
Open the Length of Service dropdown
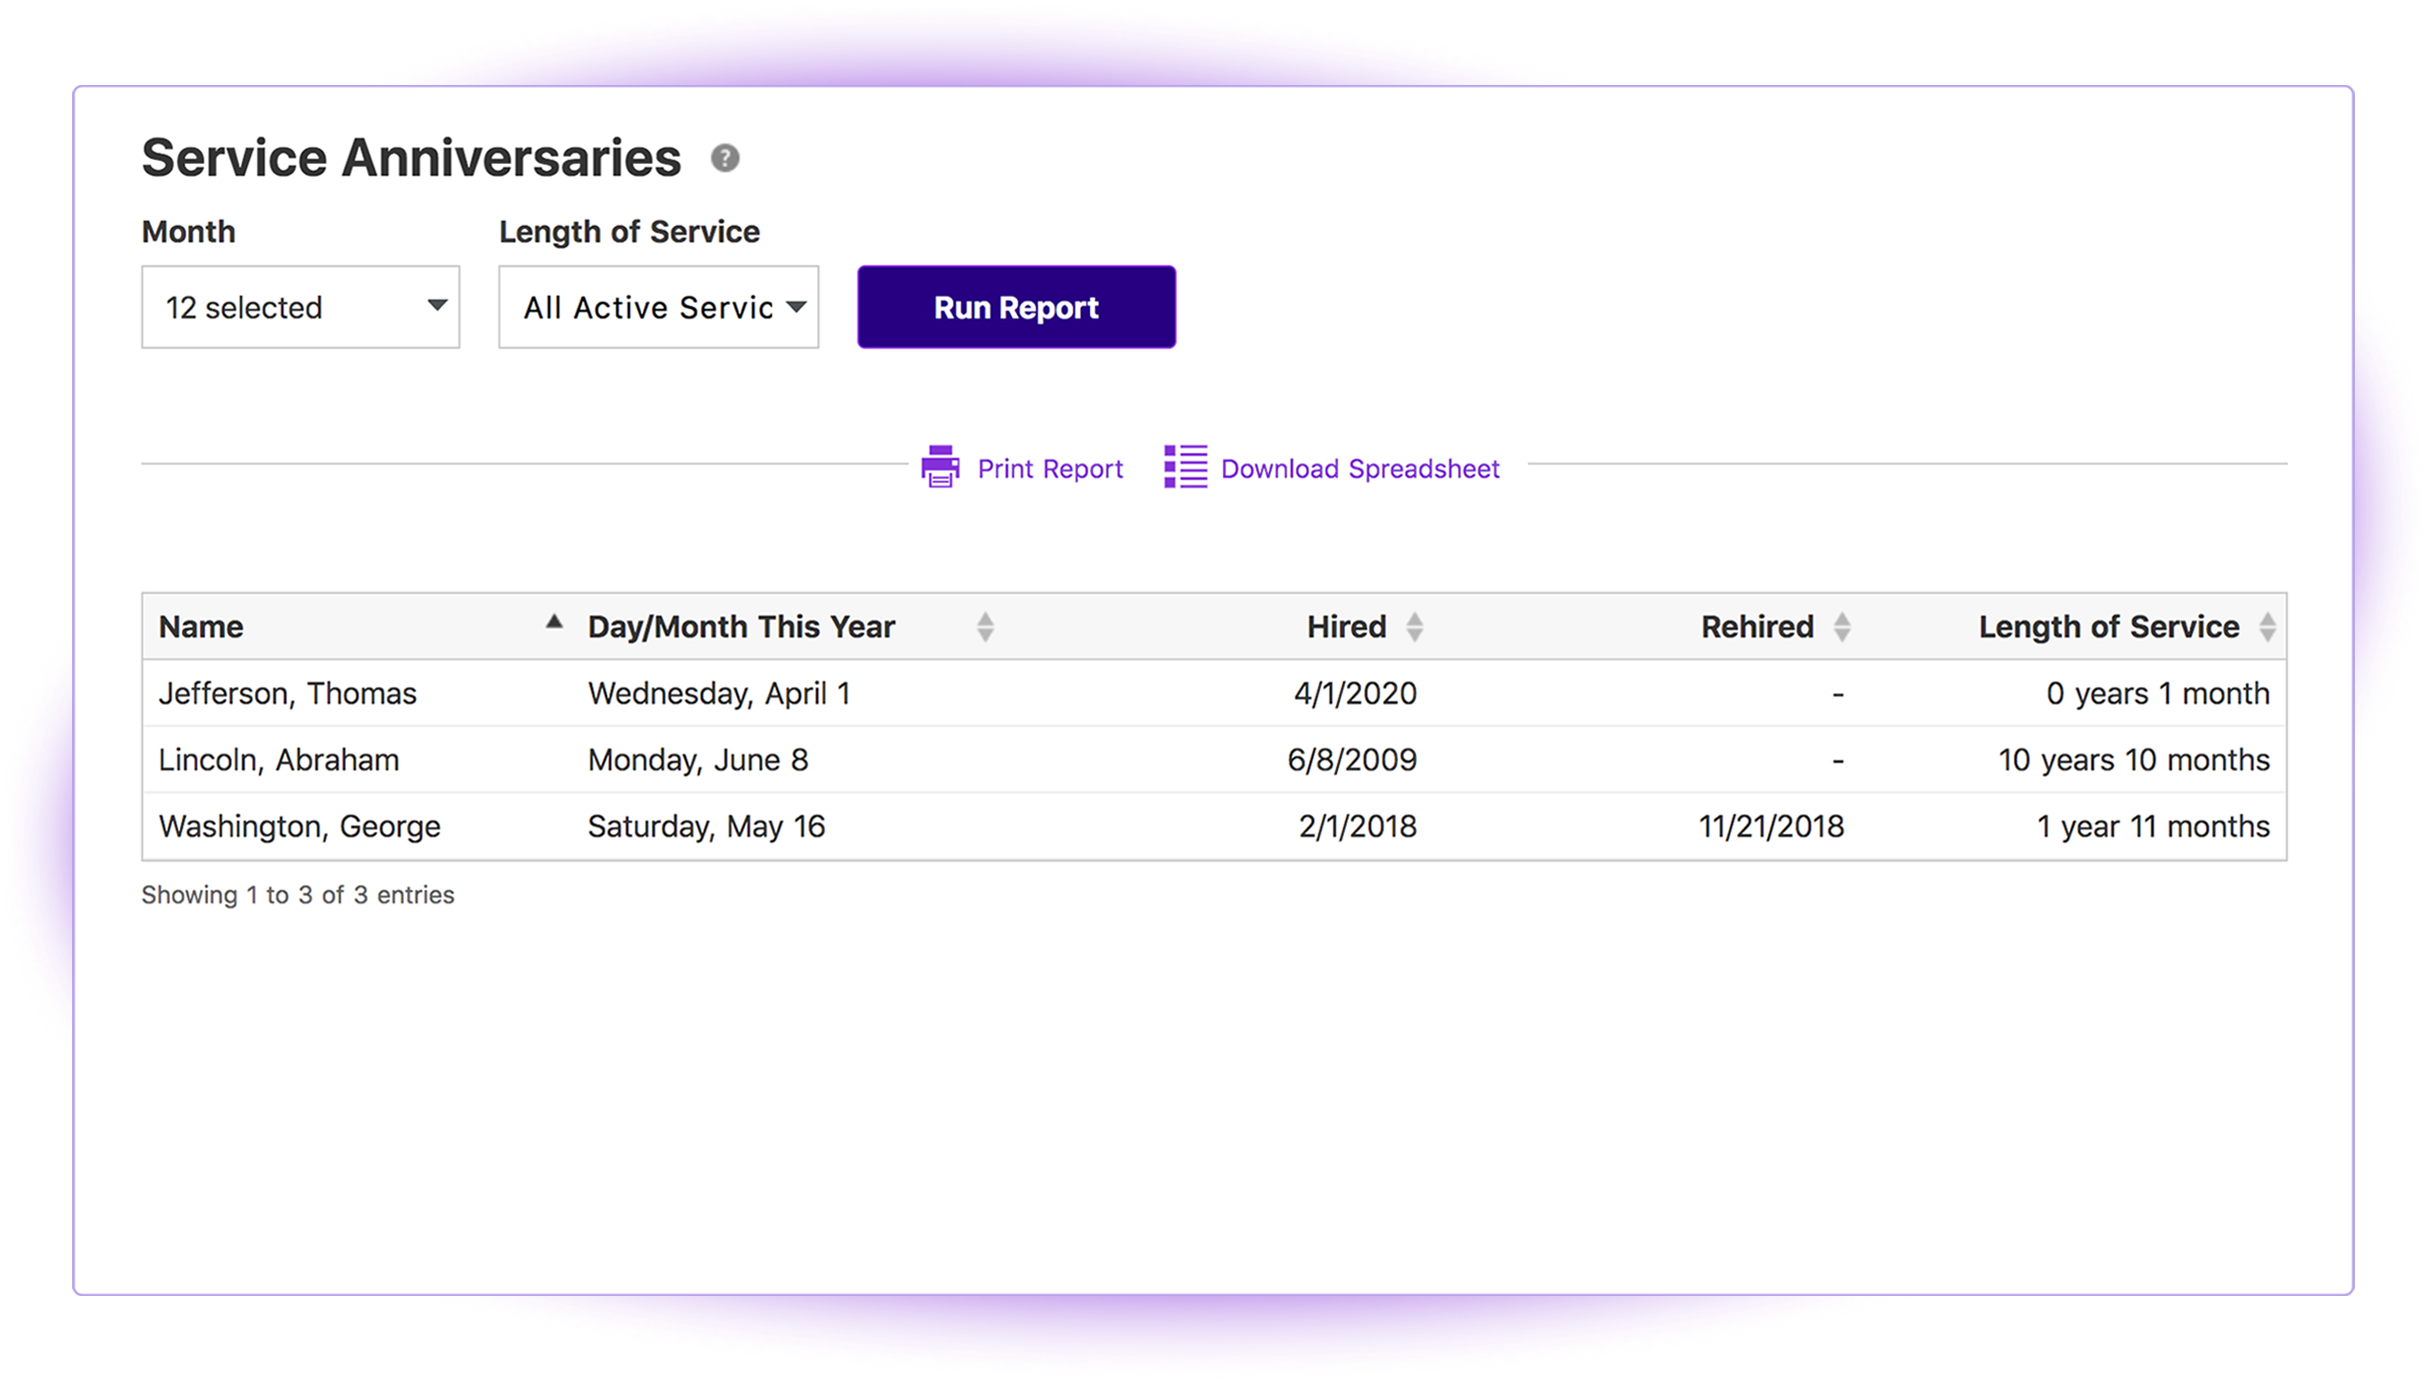[x=658, y=307]
